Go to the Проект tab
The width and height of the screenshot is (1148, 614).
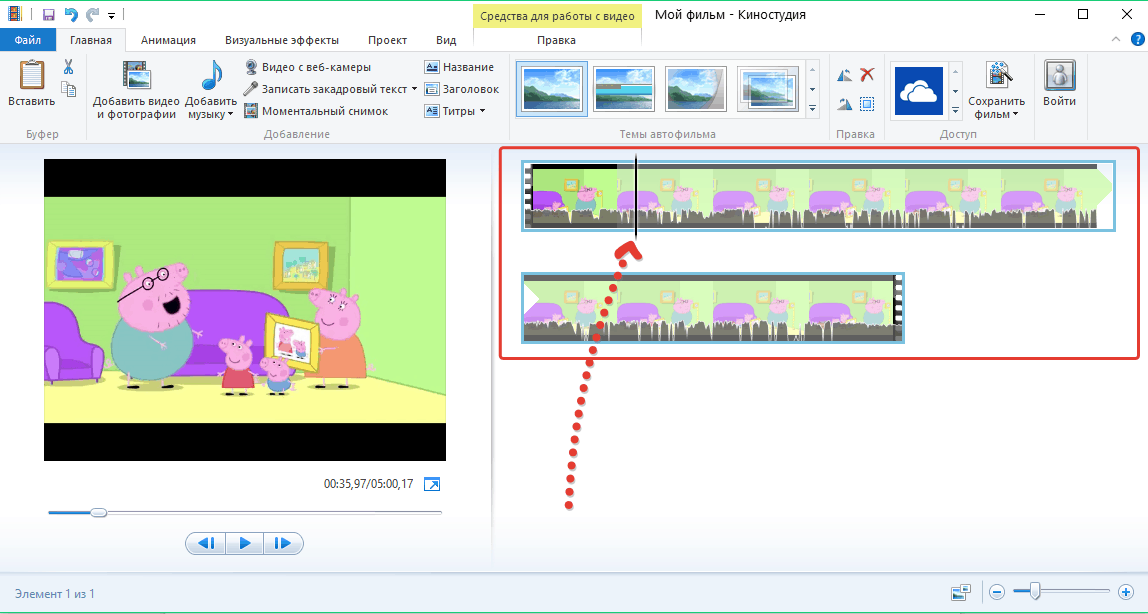pos(387,40)
